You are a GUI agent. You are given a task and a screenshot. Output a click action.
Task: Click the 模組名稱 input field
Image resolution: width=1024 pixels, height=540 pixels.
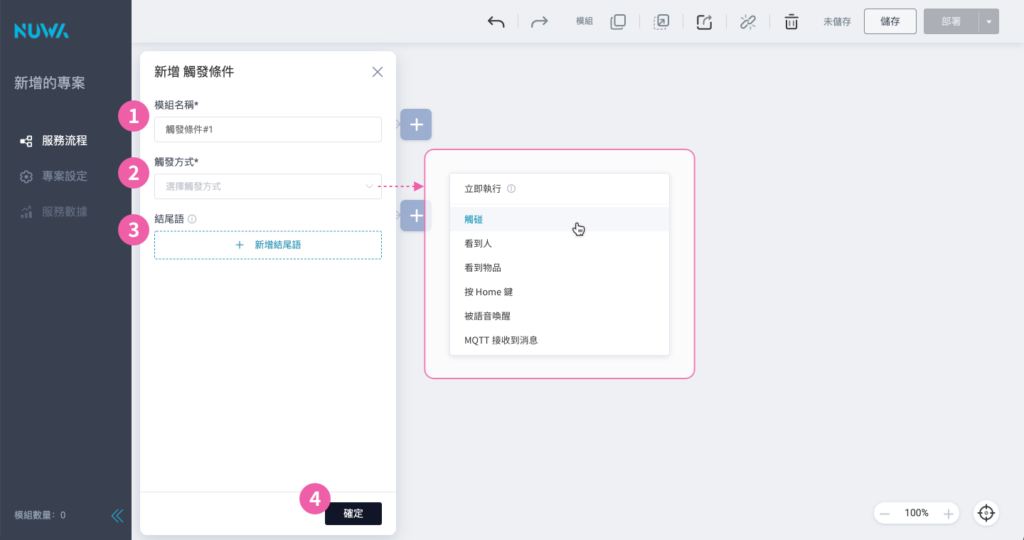(x=268, y=129)
